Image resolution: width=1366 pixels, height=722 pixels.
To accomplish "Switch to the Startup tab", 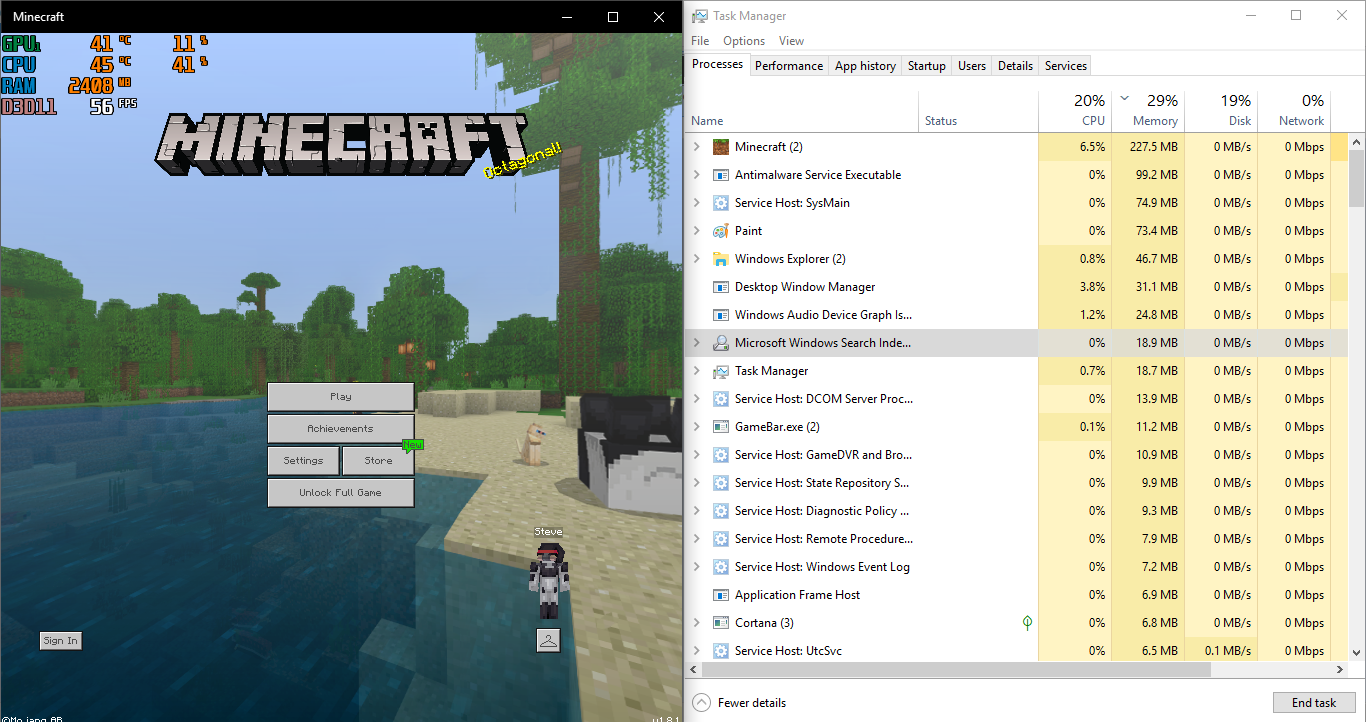I will tap(927, 66).
